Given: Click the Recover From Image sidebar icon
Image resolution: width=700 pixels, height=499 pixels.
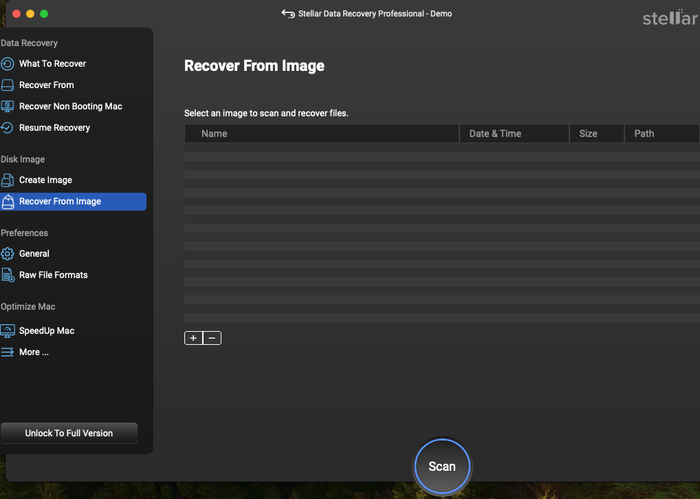Looking at the screenshot, I should [8, 202].
